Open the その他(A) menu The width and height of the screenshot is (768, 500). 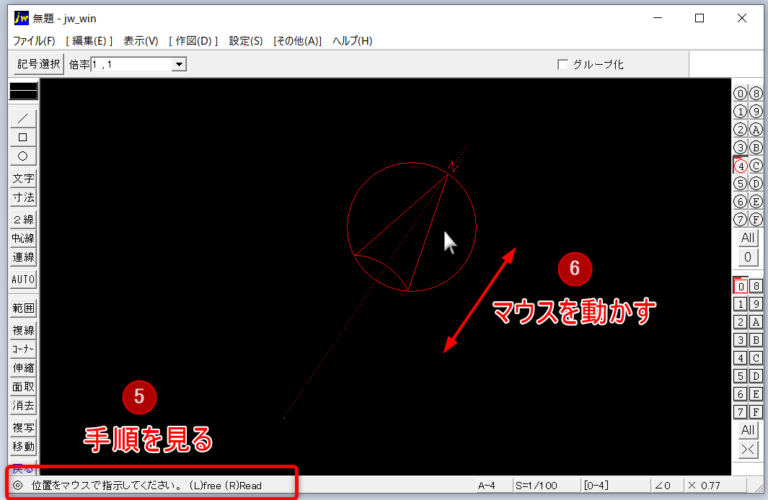(x=297, y=41)
